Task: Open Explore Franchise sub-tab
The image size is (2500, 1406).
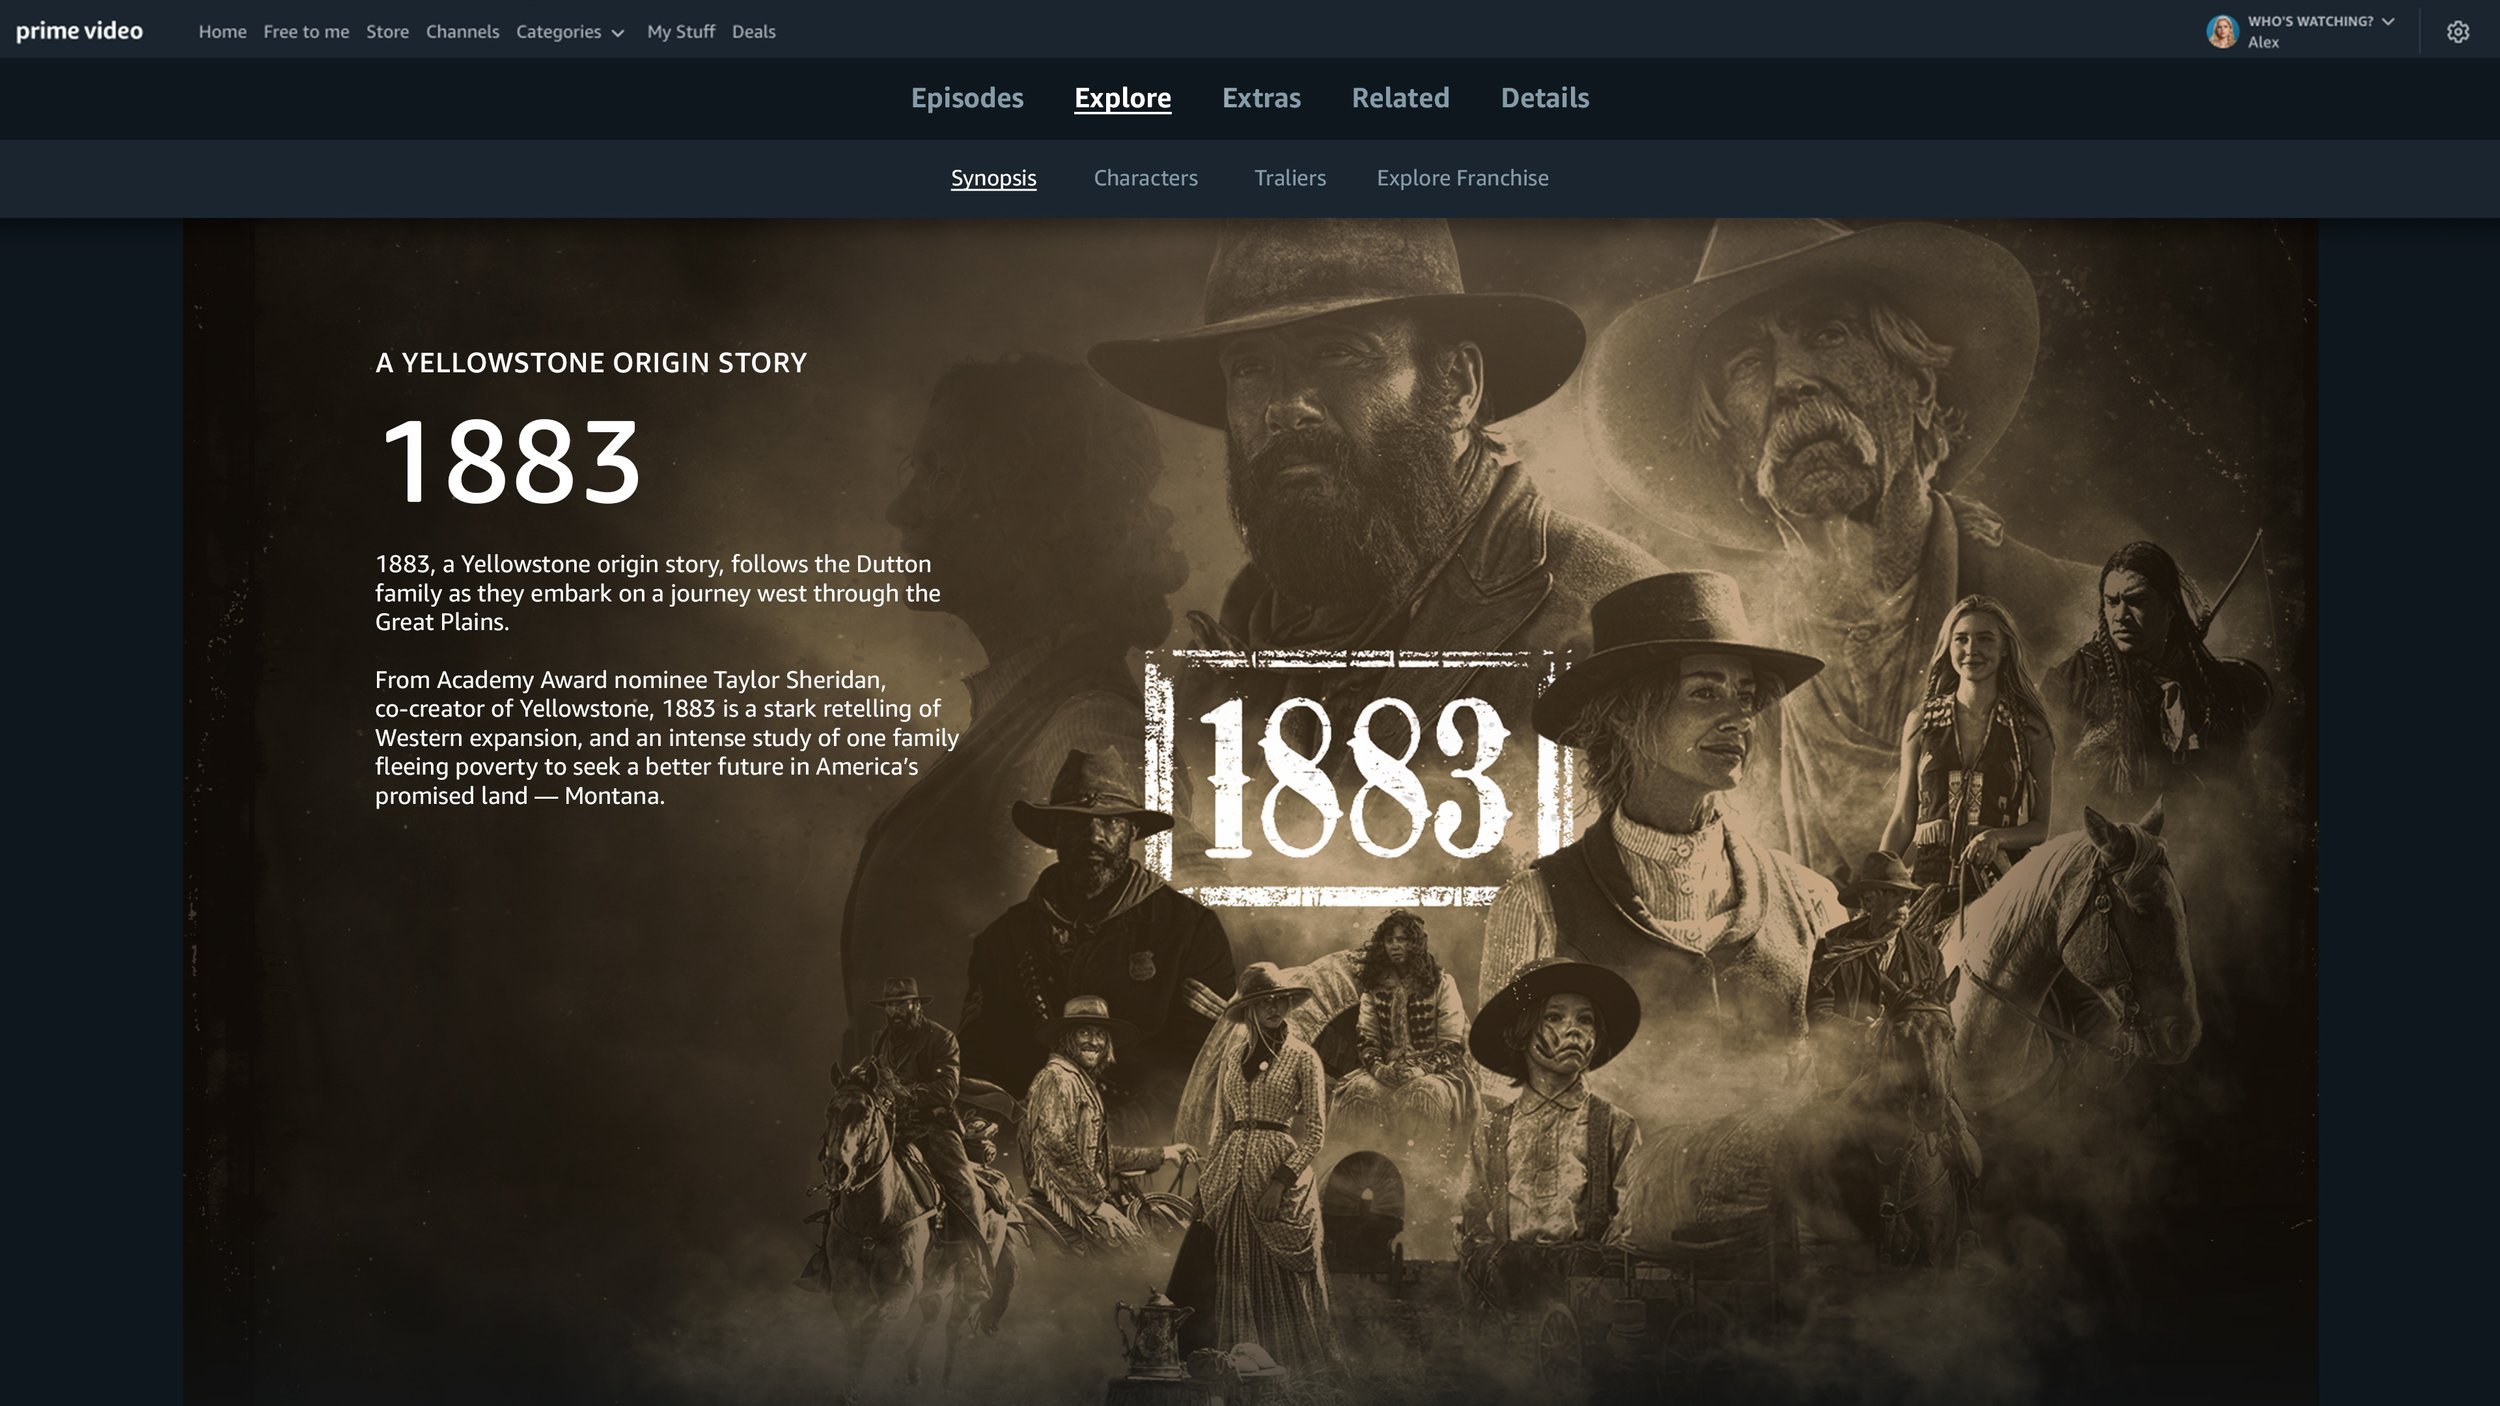Action: pyautogui.click(x=1462, y=178)
